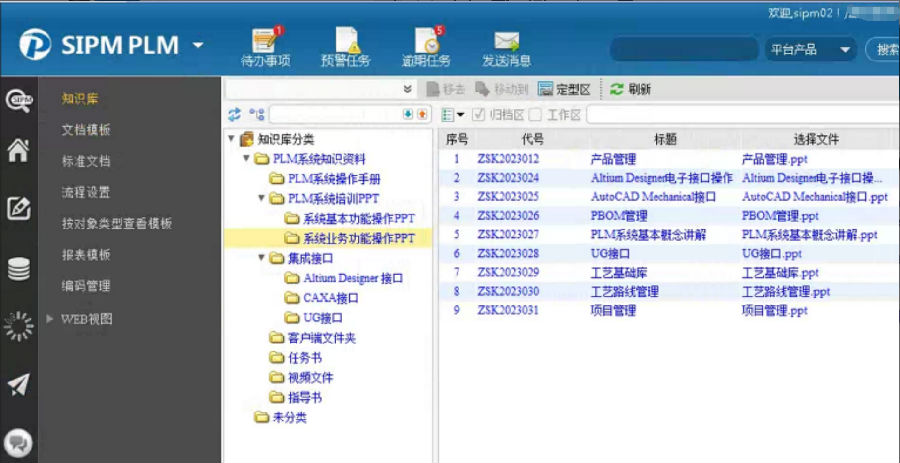Collapse the 知识库分类 tree root
900x463 pixels.
click(231, 139)
